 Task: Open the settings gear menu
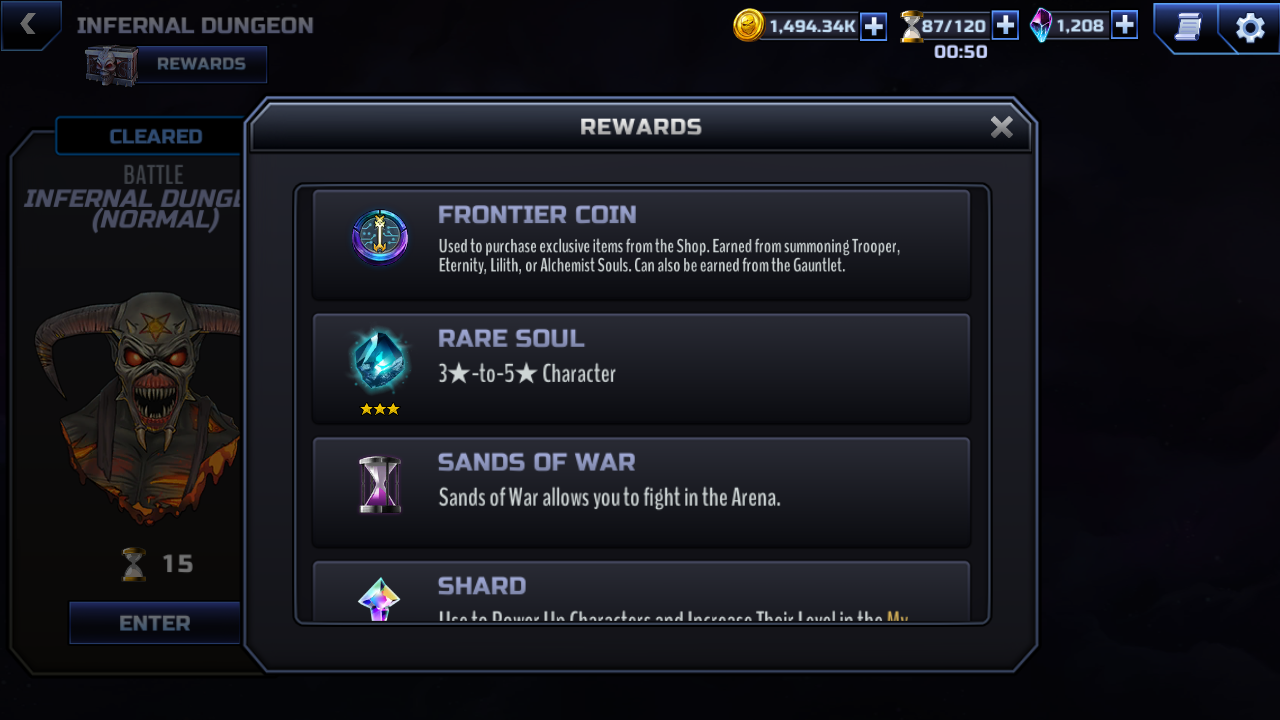point(1250,27)
